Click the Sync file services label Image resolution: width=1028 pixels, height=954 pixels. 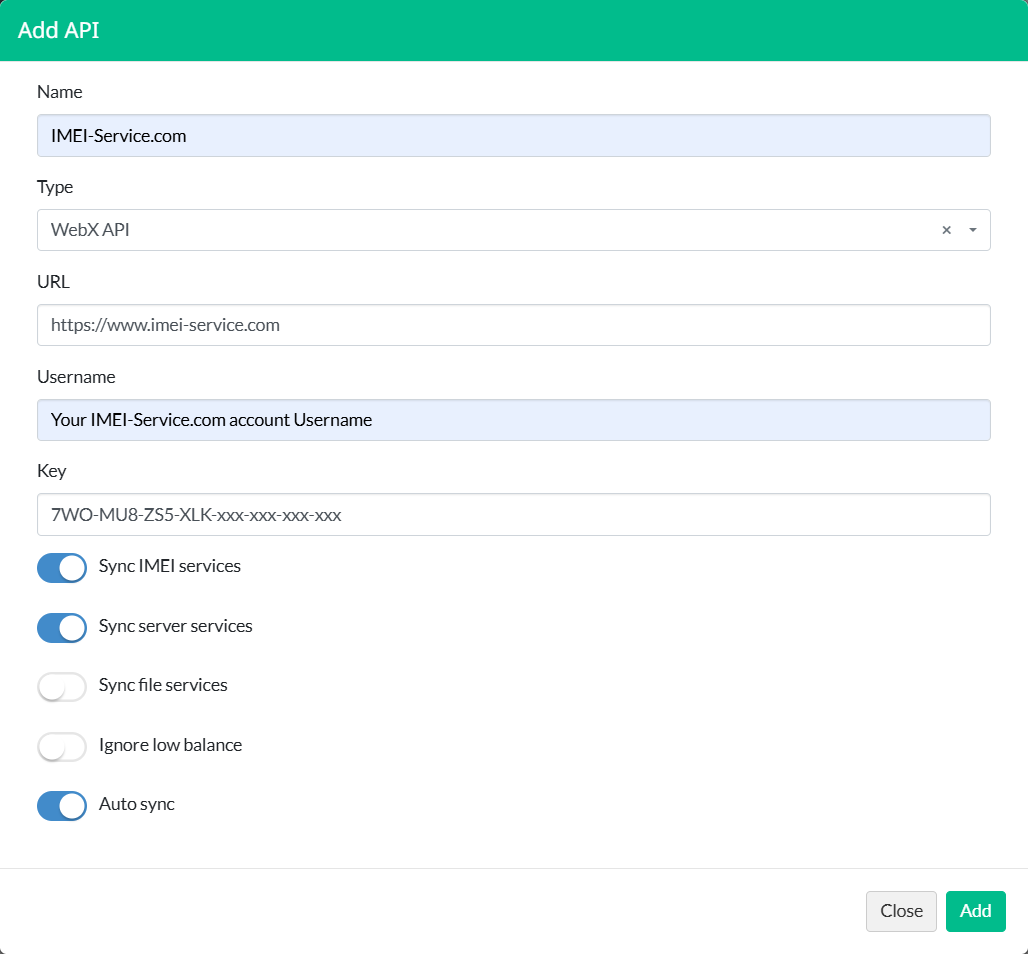tap(163, 685)
